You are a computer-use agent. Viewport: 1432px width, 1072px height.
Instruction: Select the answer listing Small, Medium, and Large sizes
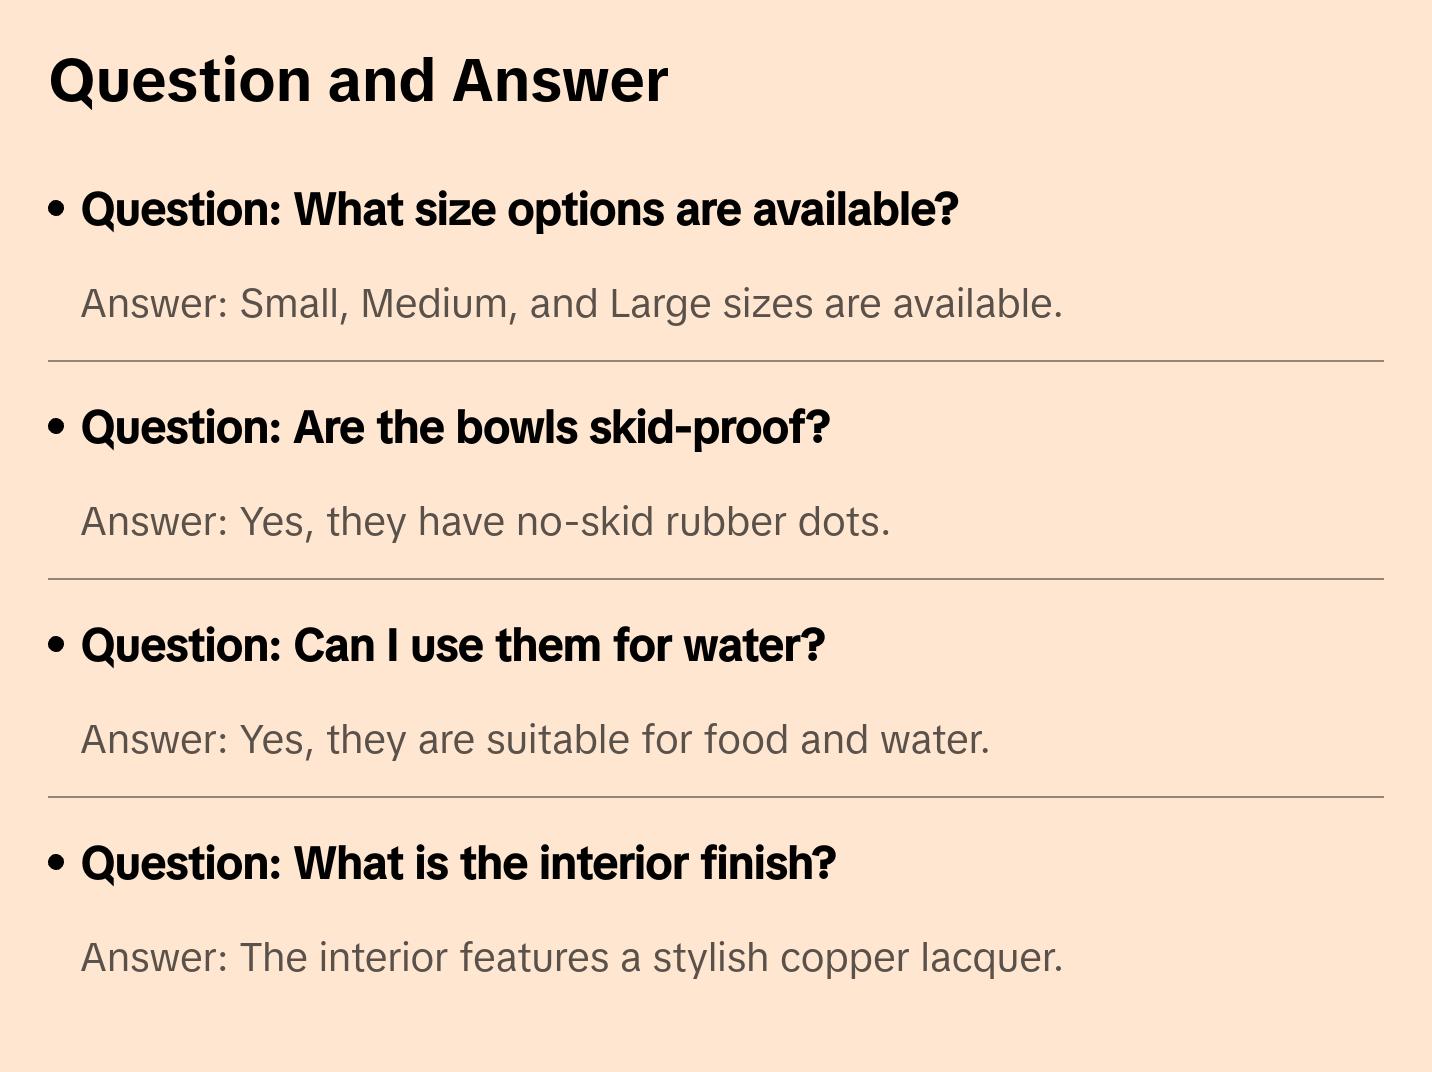571,304
